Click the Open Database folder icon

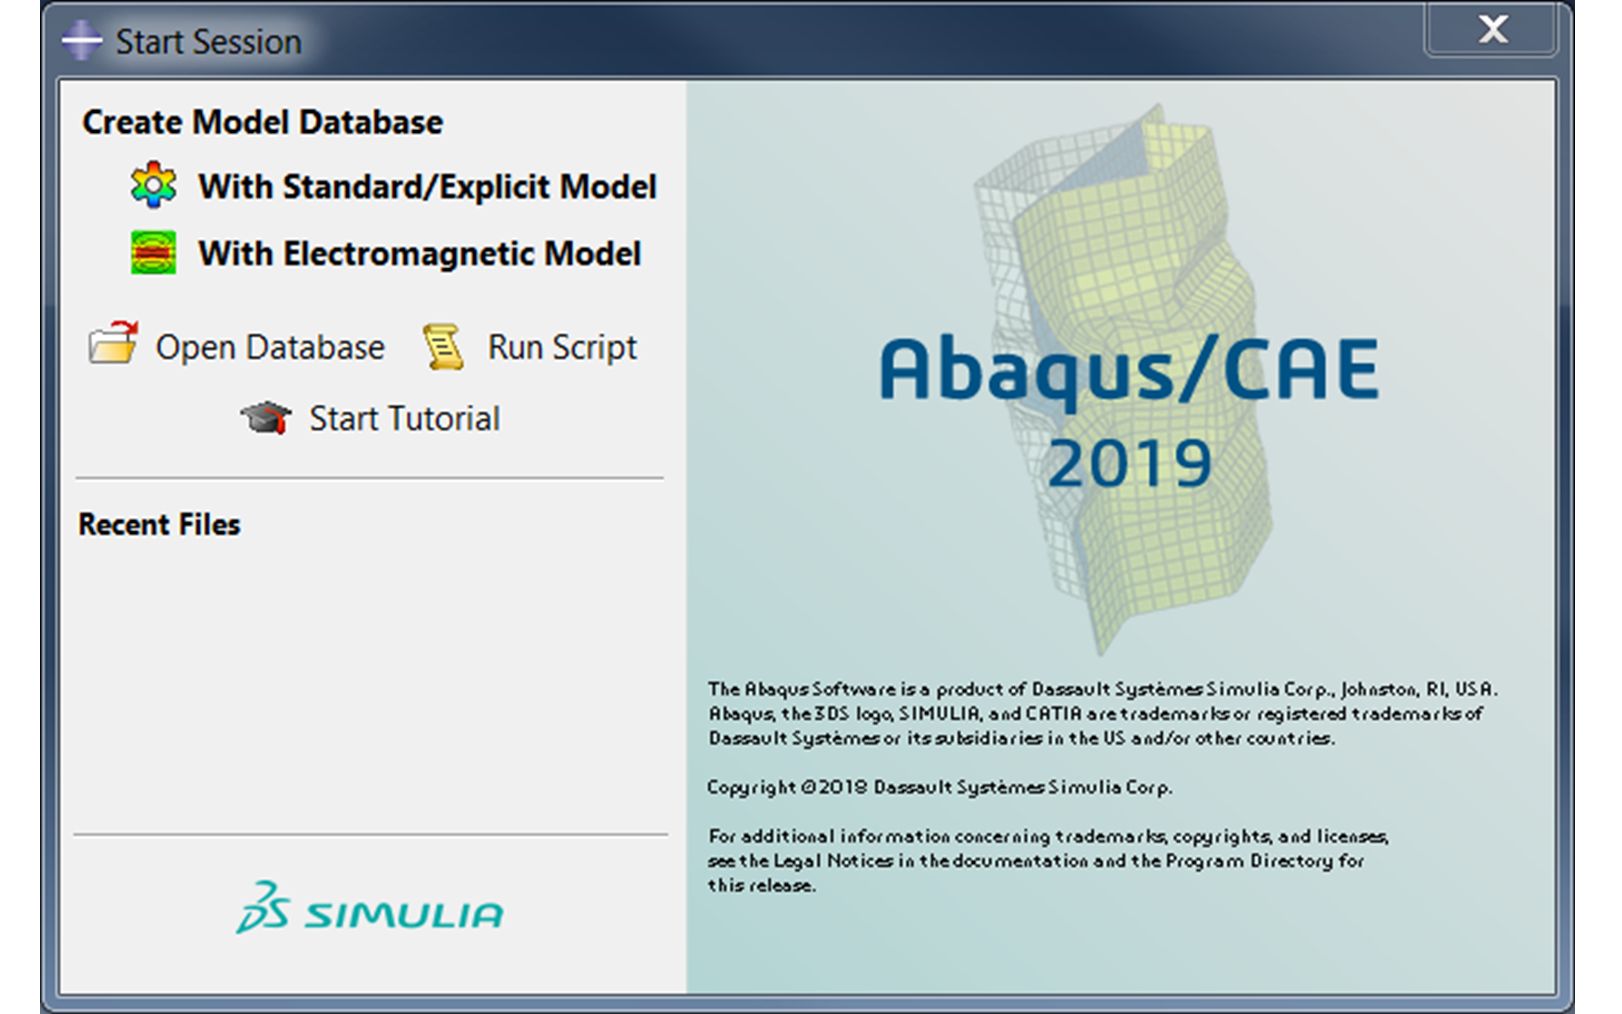click(x=113, y=344)
